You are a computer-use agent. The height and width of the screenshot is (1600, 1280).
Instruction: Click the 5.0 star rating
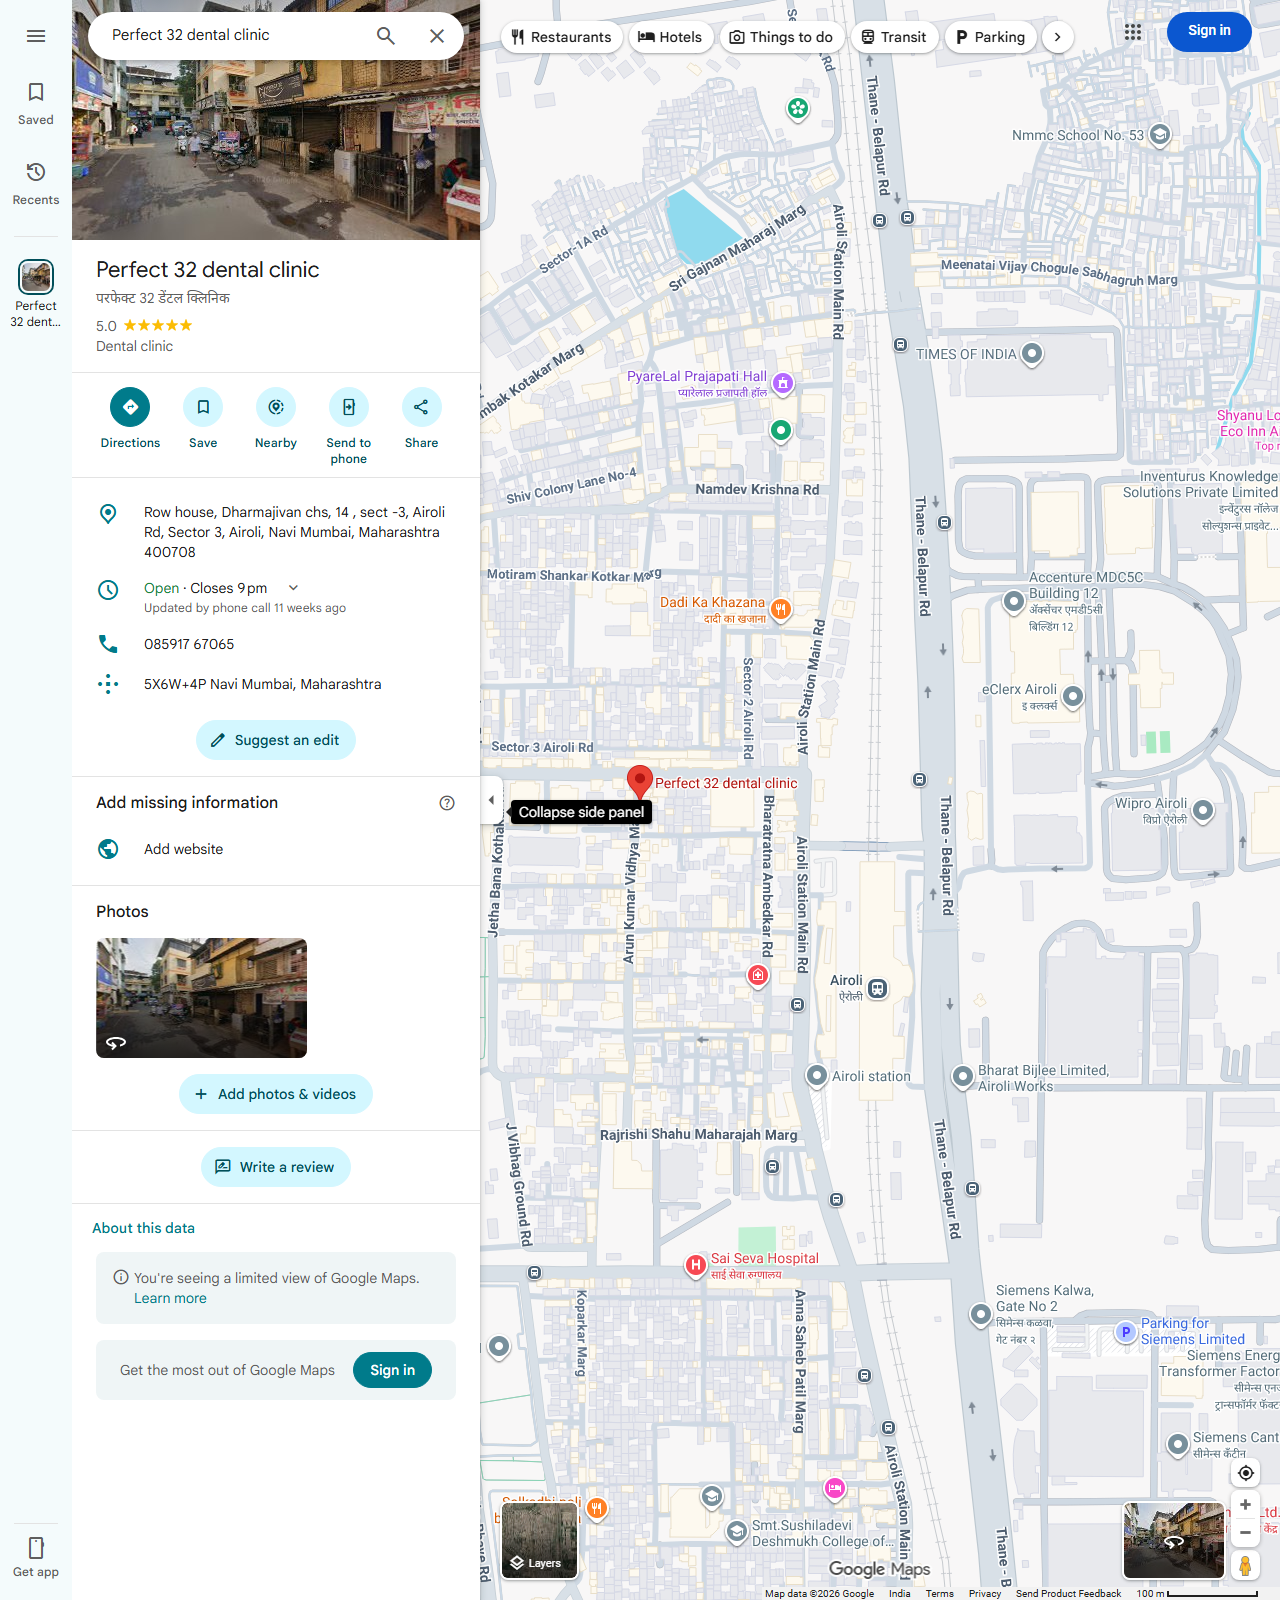coord(144,325)
